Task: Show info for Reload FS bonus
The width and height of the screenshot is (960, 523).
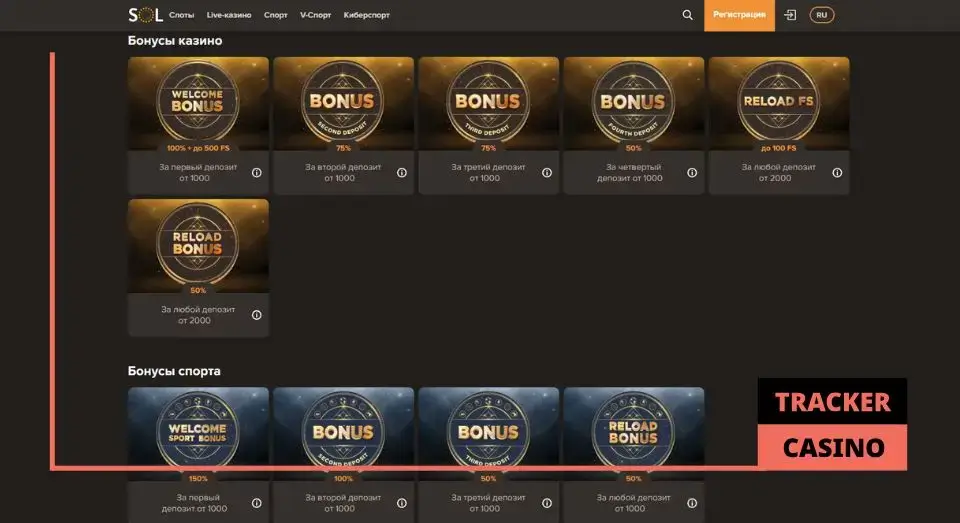Action: point(837,173)
